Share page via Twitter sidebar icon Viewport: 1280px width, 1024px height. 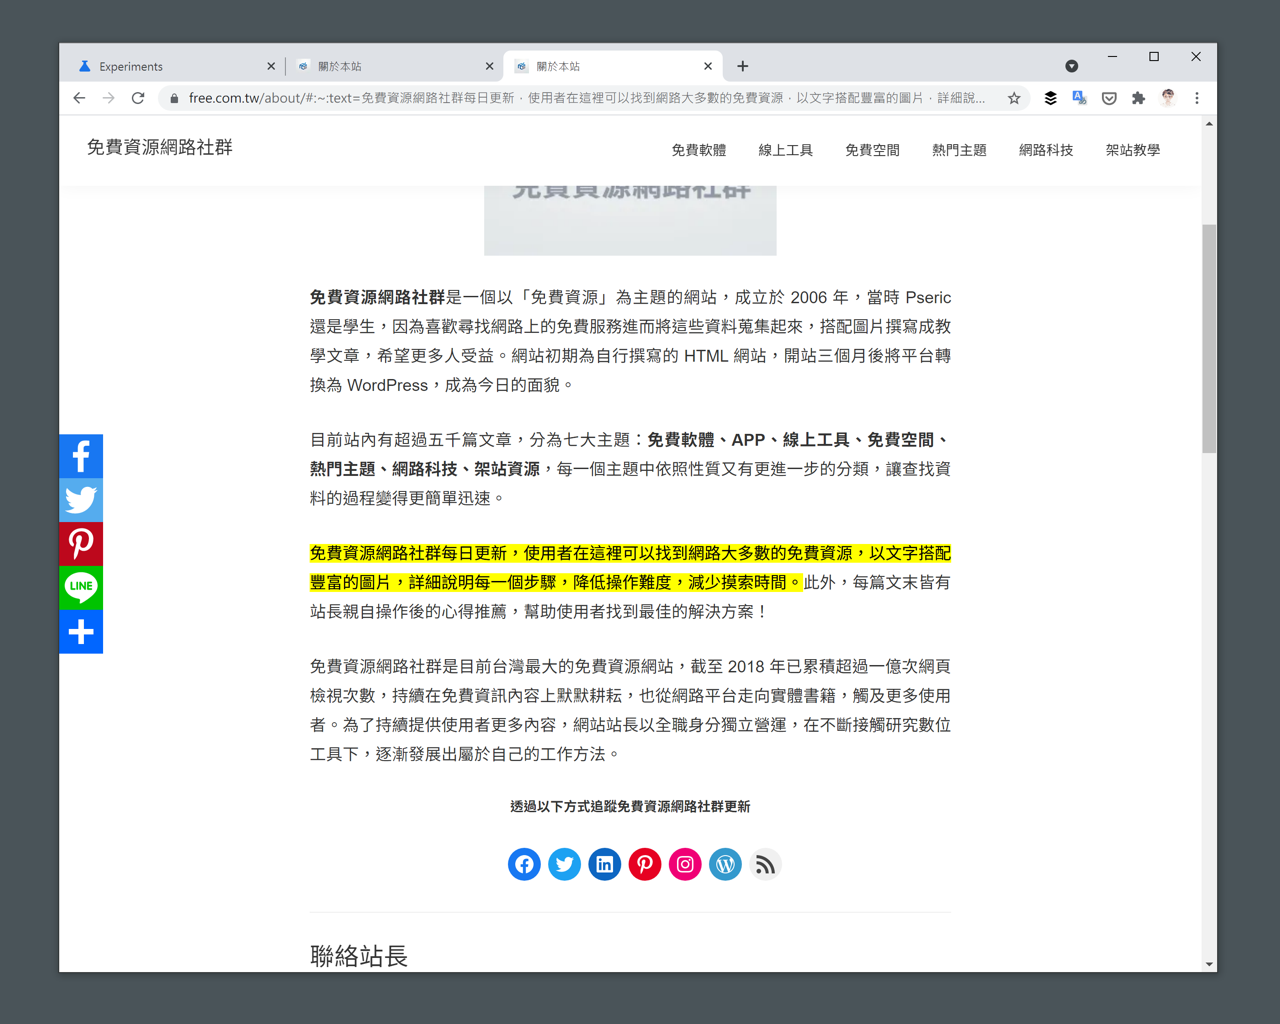(81, 500)
